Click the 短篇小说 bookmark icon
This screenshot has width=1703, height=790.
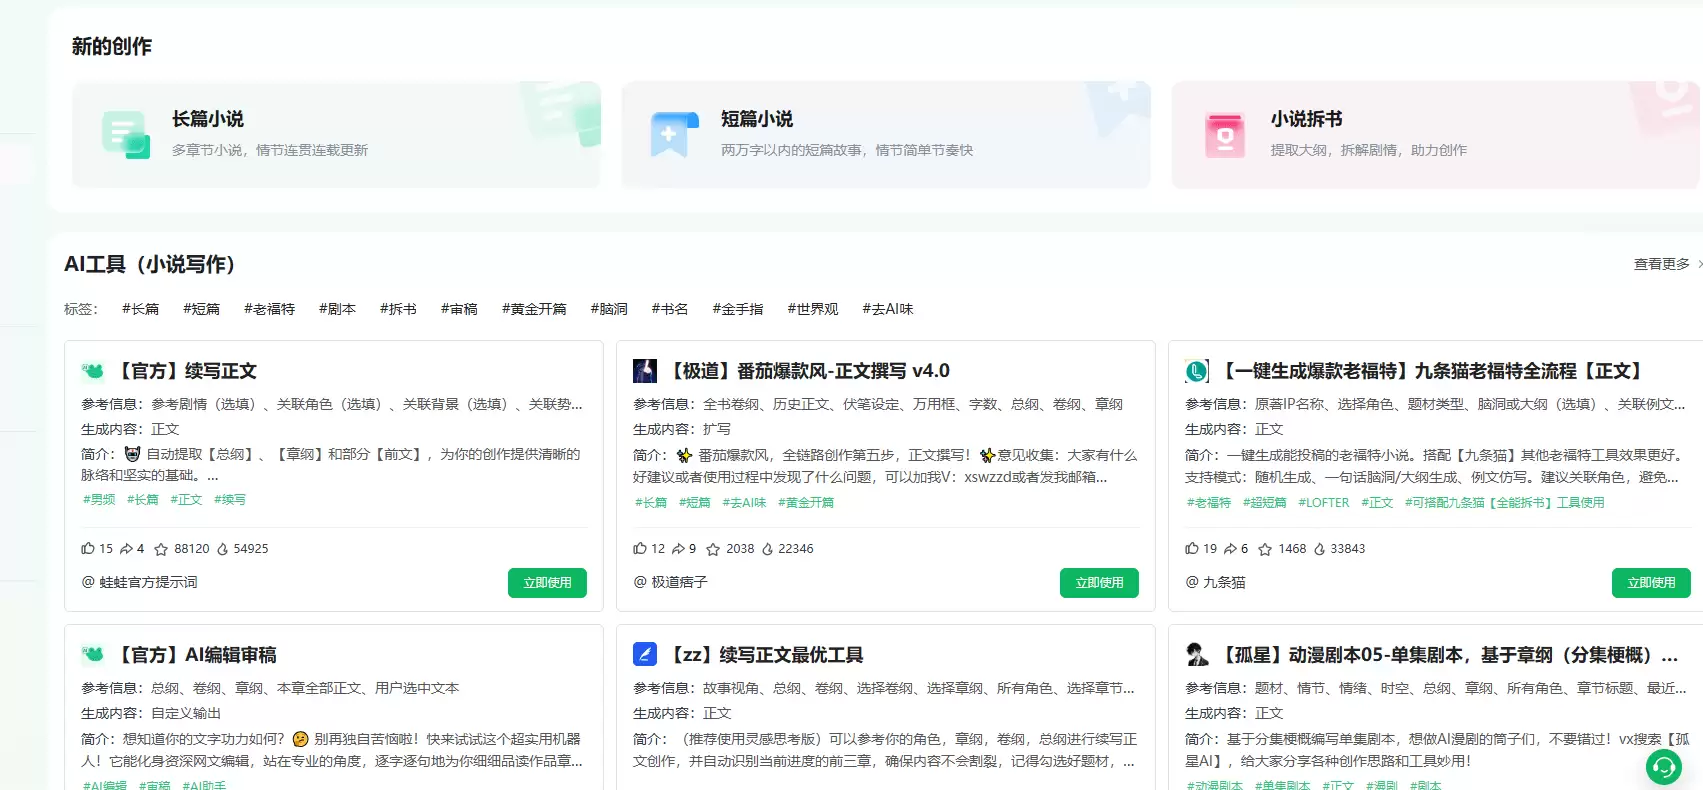(675, 135)
